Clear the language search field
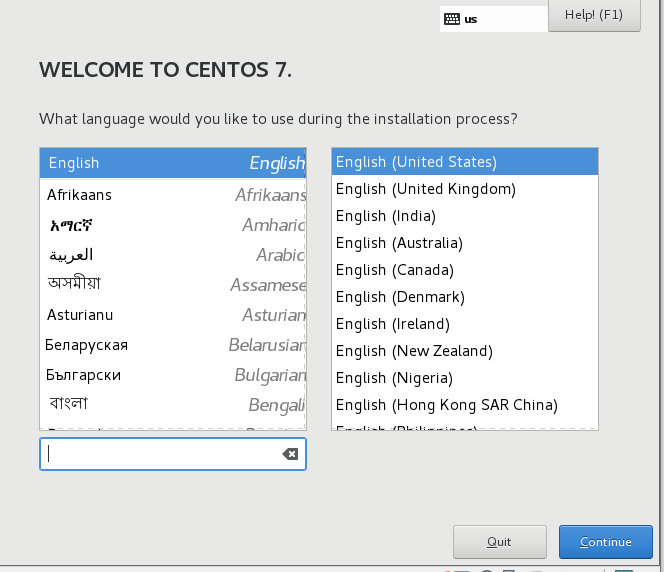The height and width of the screenshot is (572, 664). coord(290,454)
